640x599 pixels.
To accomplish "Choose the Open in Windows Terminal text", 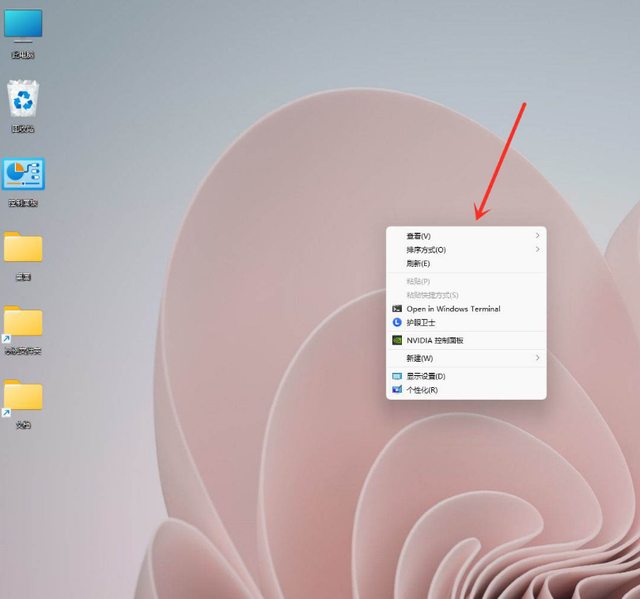I will pos(453,309).
